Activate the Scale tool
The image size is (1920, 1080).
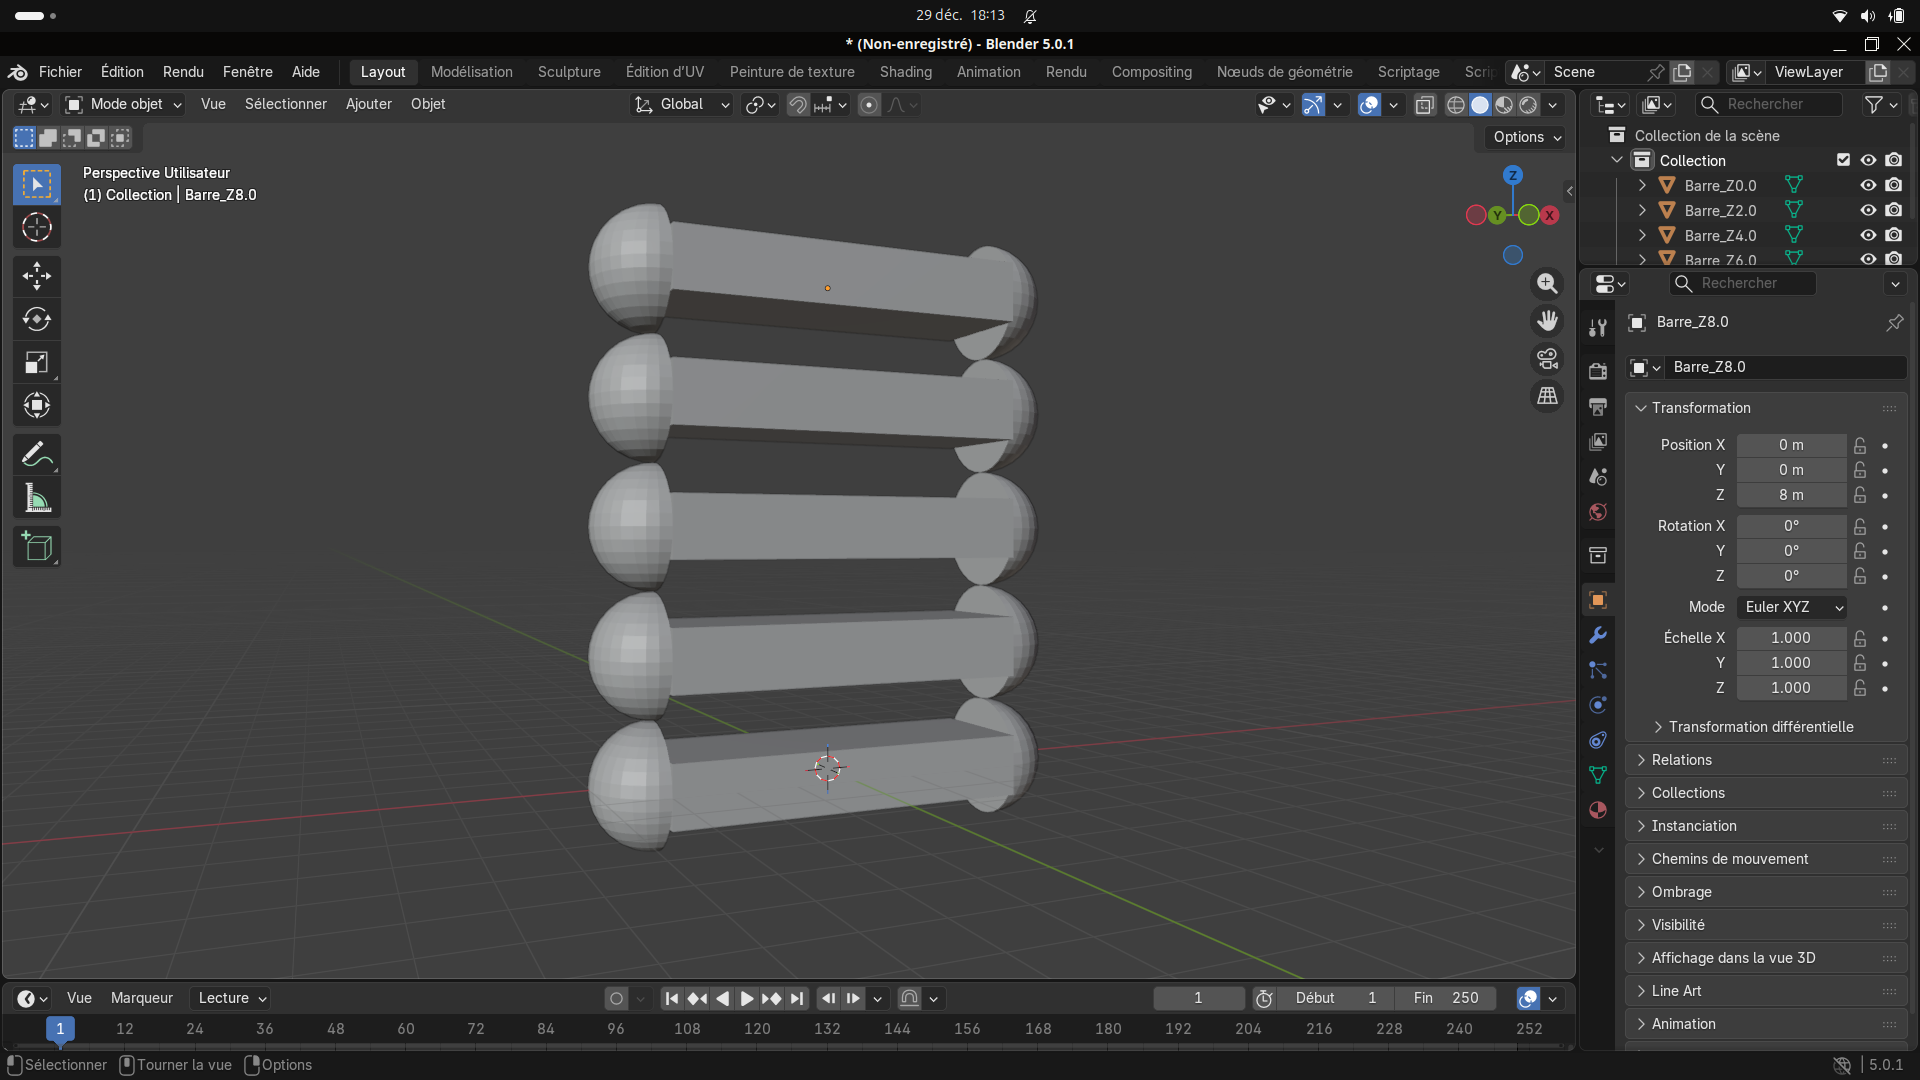(37, 363)
